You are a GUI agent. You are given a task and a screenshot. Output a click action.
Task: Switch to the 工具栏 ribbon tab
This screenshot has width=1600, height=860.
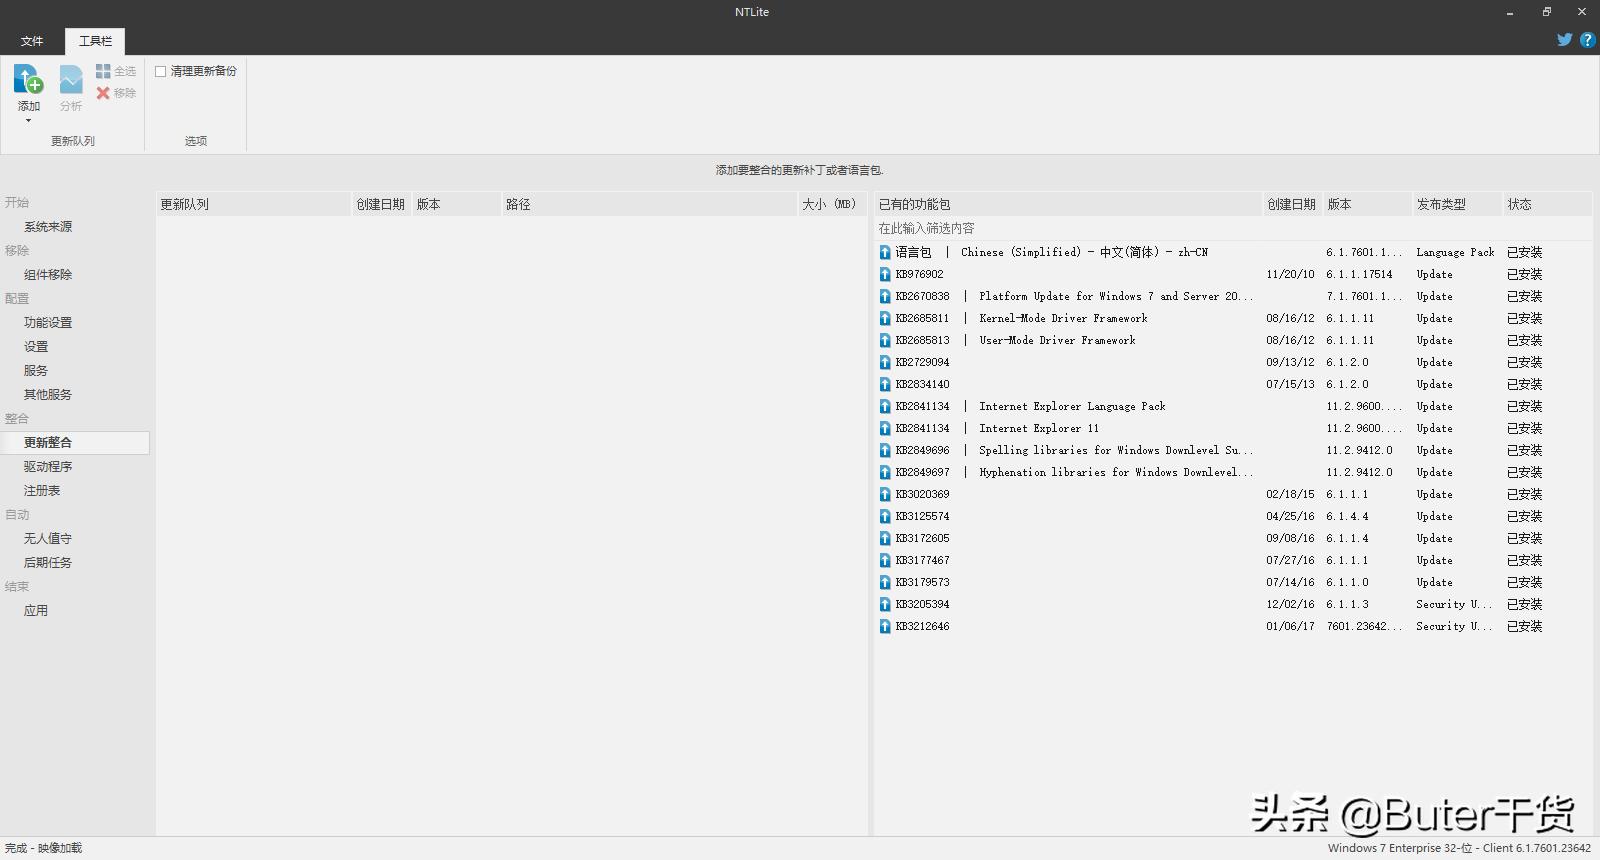pos(96,41)
